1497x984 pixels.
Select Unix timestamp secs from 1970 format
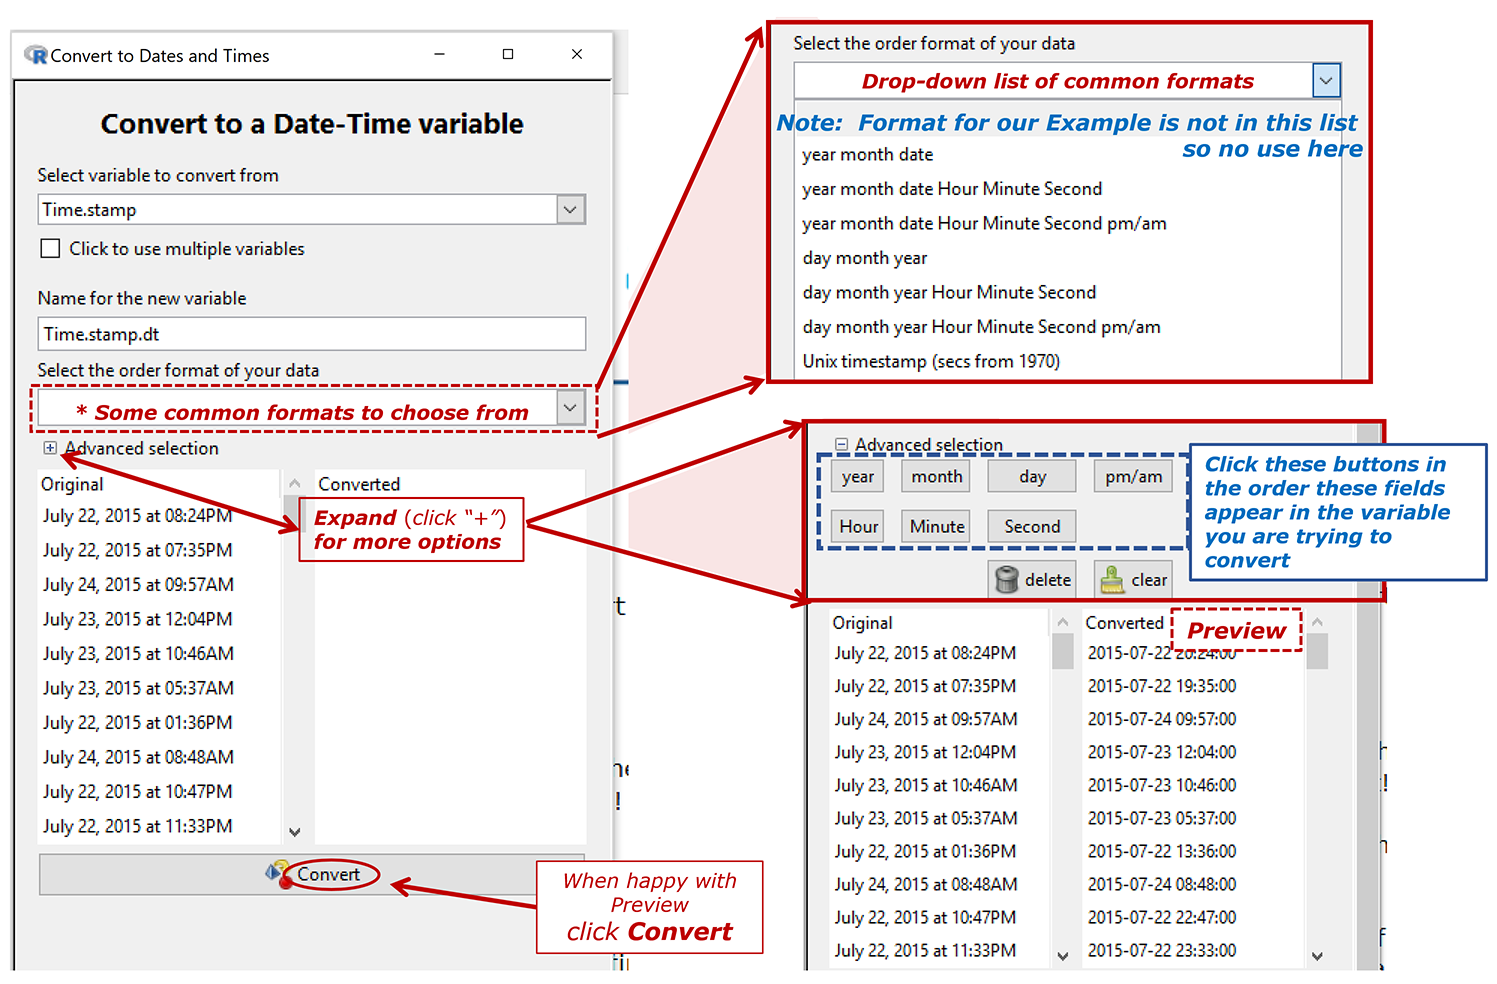click(930, 361)
